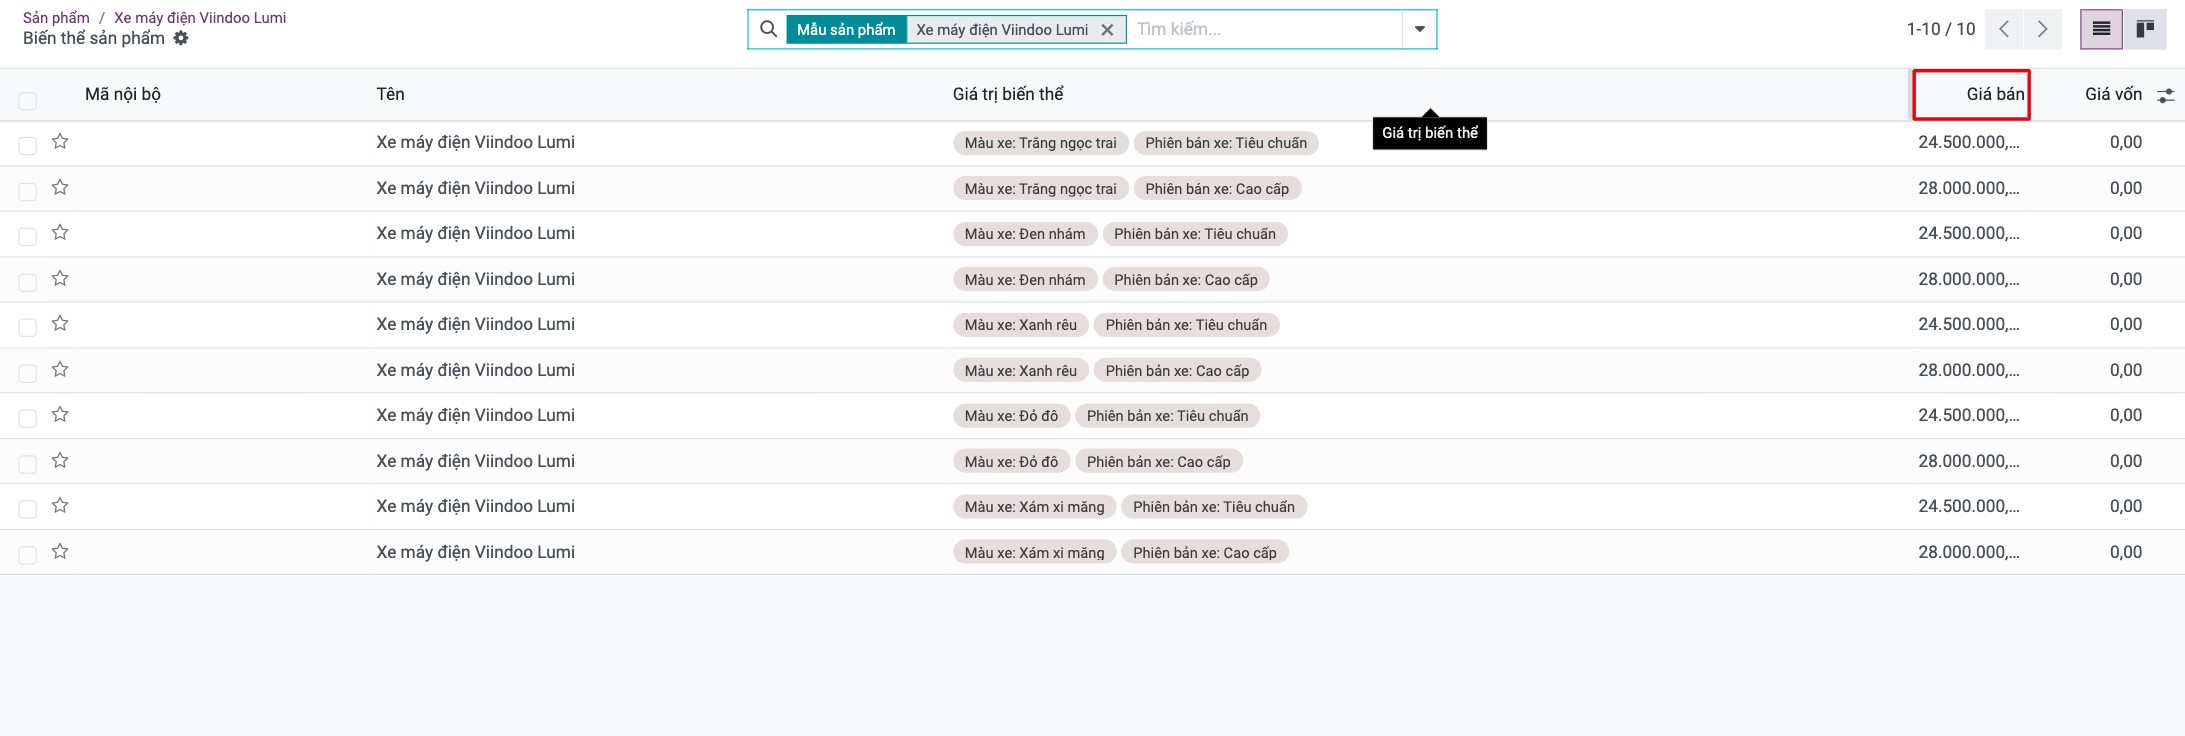Image resolution: width=2185 pixels, height=736 pixels.
Task: Open the Xe máy điện Viindoo Lumi breadcrumb
Action: point(200,18)
